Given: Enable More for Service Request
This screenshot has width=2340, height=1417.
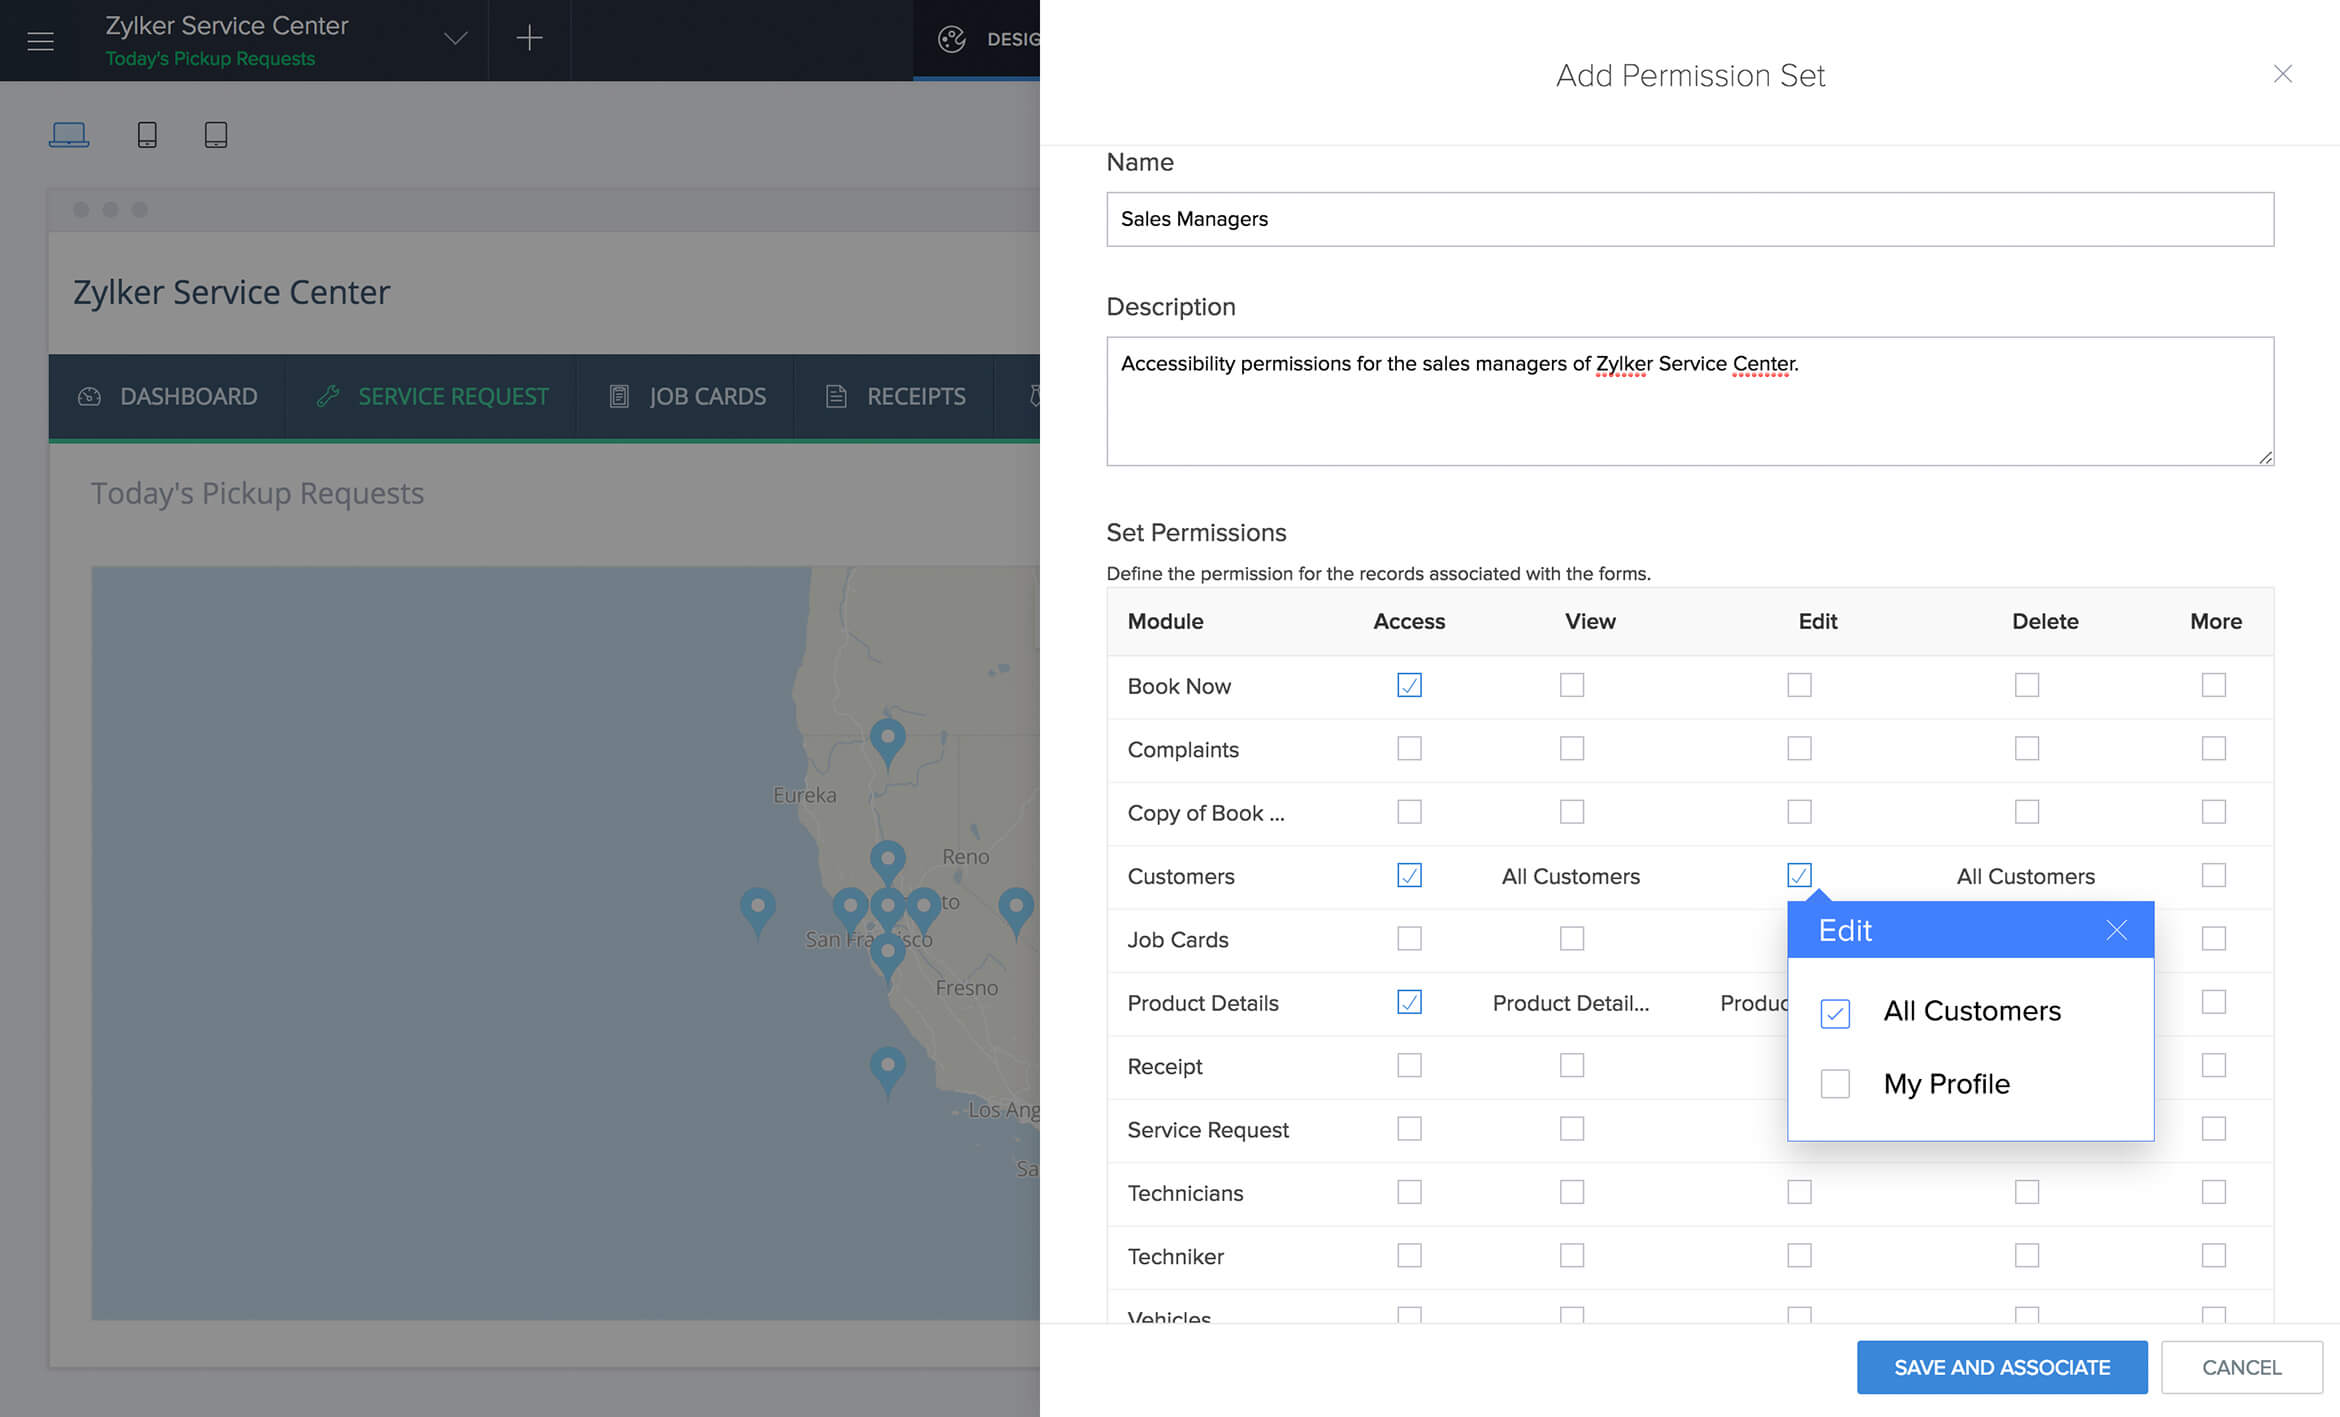Looking at the screenshot, I should coord(2214,1128).
